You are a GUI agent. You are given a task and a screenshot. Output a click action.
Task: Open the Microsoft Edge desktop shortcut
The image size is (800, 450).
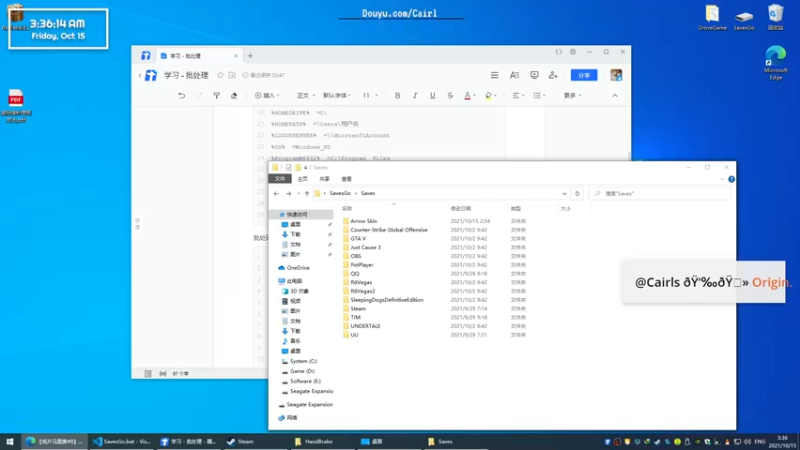[x=776, y=63]
